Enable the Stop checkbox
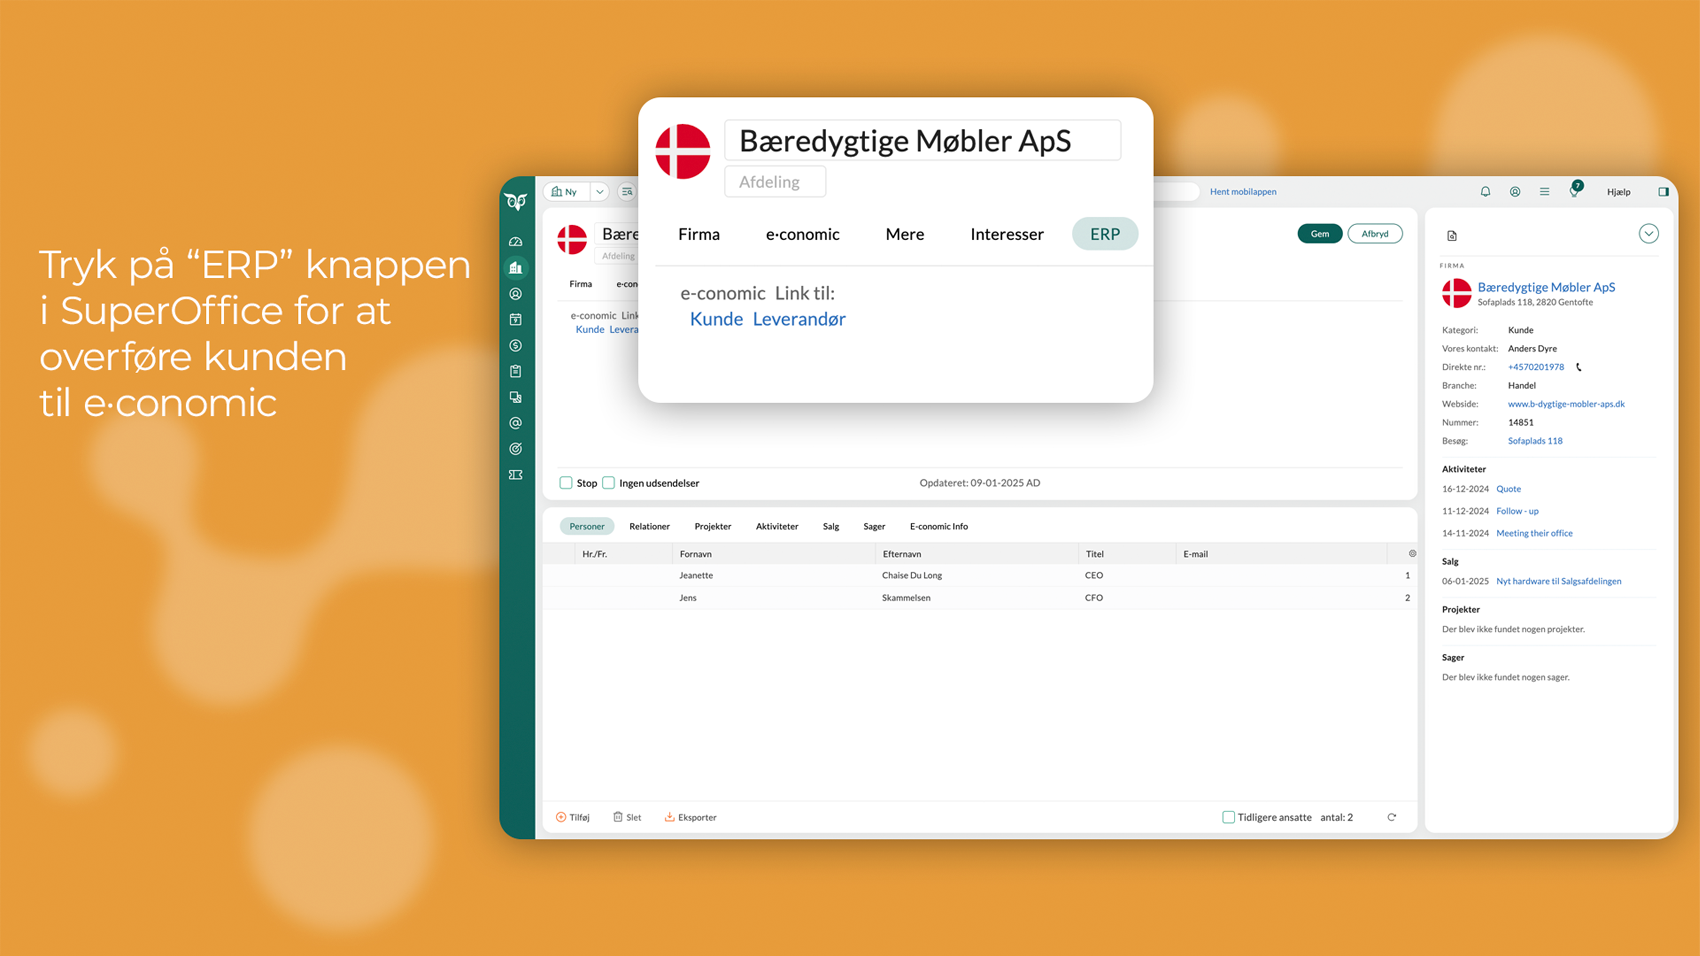Viewport: 1700px width, 956px height. coord(566,483)
